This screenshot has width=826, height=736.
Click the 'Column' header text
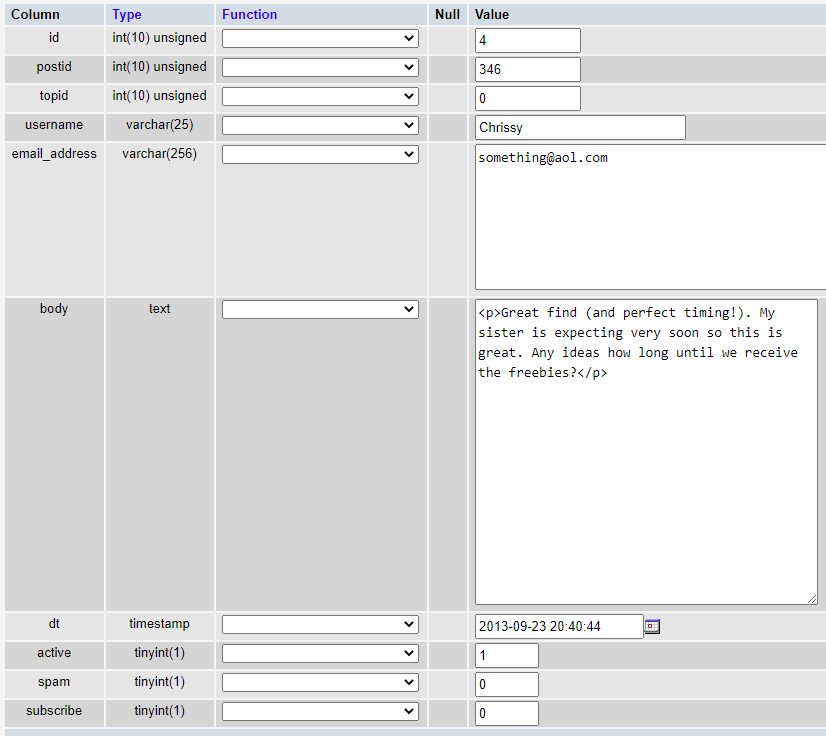point(35,14)
